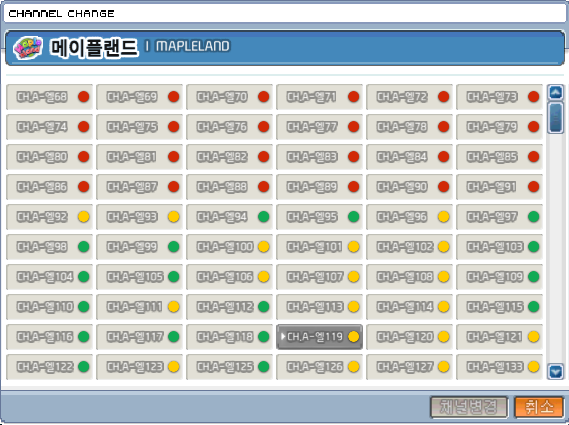The width and height of the screenshot is (569, 425).
Task: Switch to channel CH.A-엘114
Action: coord(409,307)
